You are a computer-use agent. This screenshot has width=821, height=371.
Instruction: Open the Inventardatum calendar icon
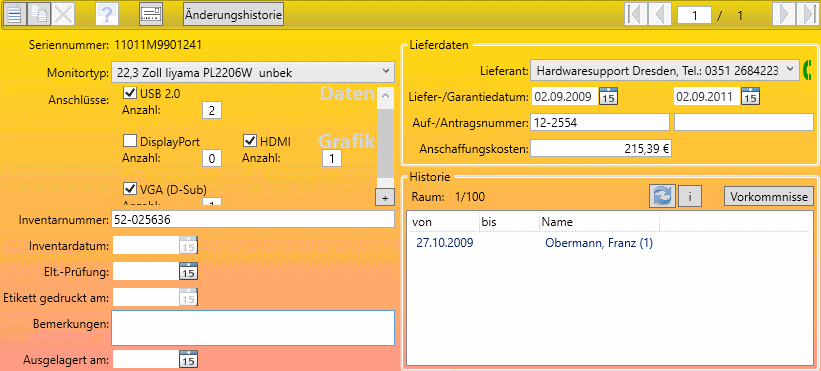coord(188,245)
